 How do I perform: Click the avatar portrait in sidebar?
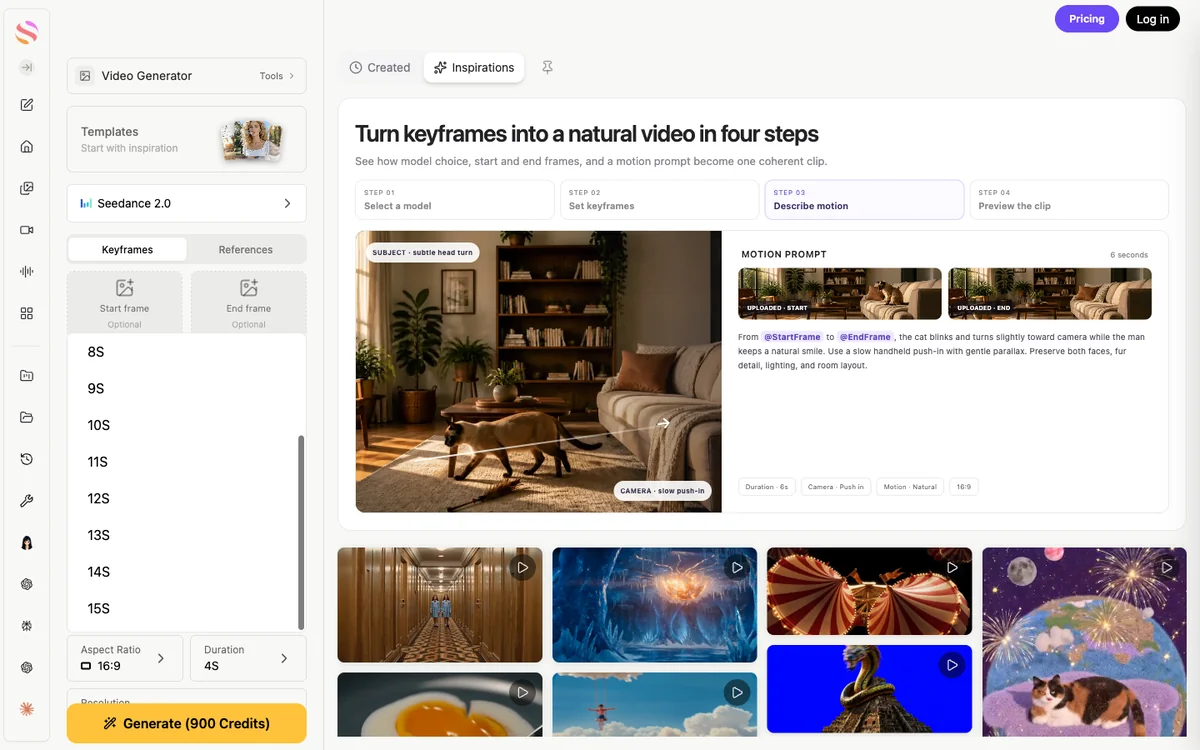coord(27,543)
